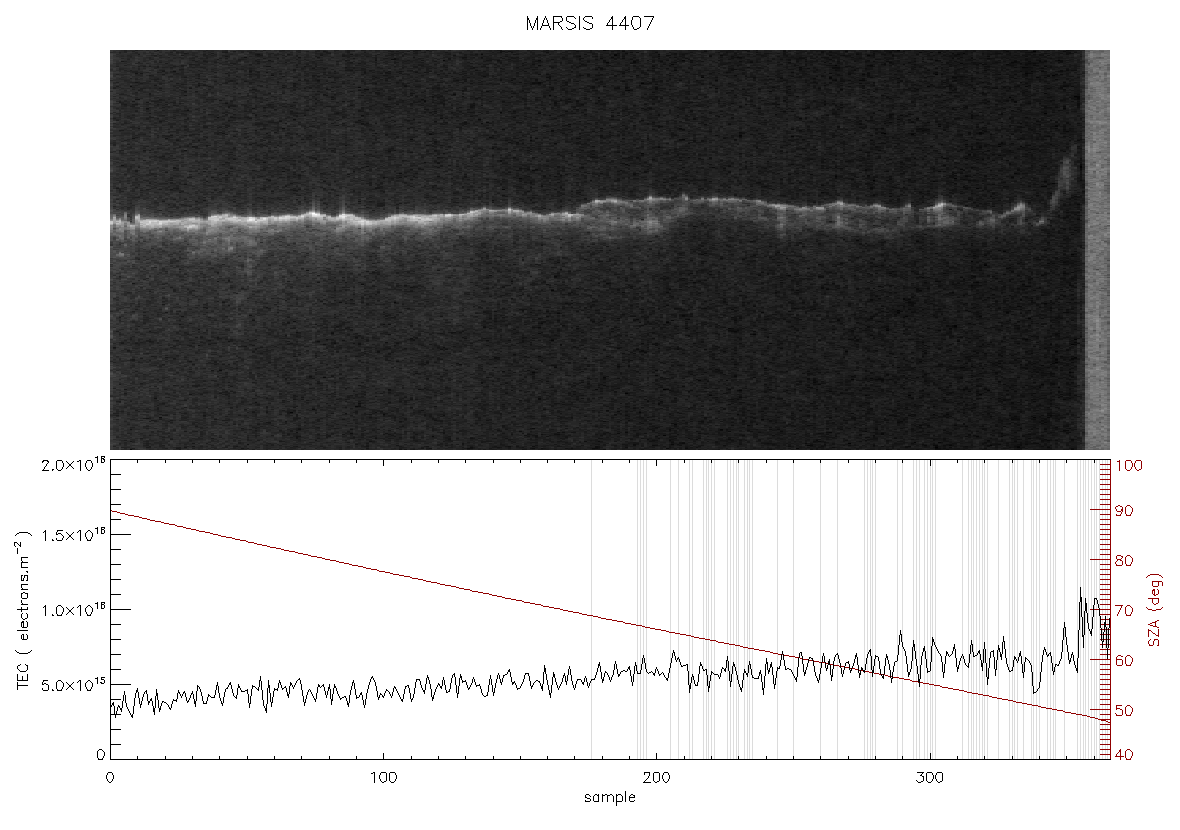Click the 1.0×10^16 TEC tick label

(x=73, y=610)
